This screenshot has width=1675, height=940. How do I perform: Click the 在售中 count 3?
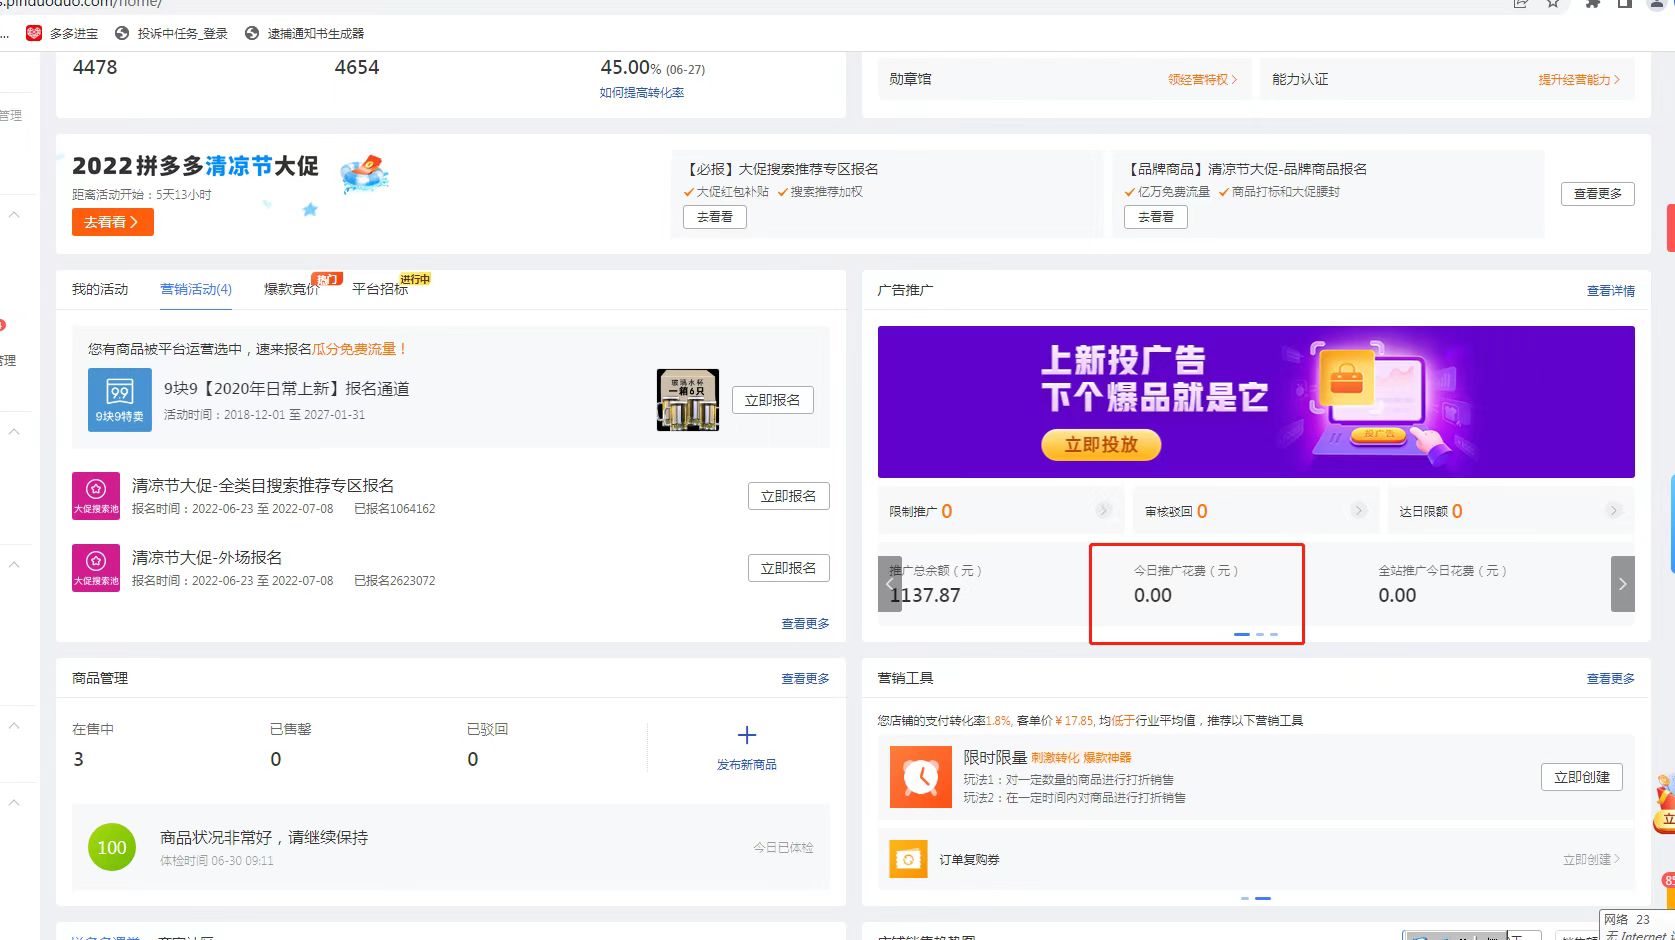[x=79, y=759]
